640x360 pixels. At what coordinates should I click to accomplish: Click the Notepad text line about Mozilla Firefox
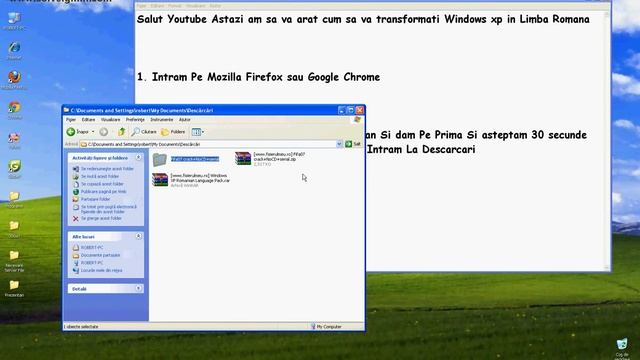tap(258, 77)
